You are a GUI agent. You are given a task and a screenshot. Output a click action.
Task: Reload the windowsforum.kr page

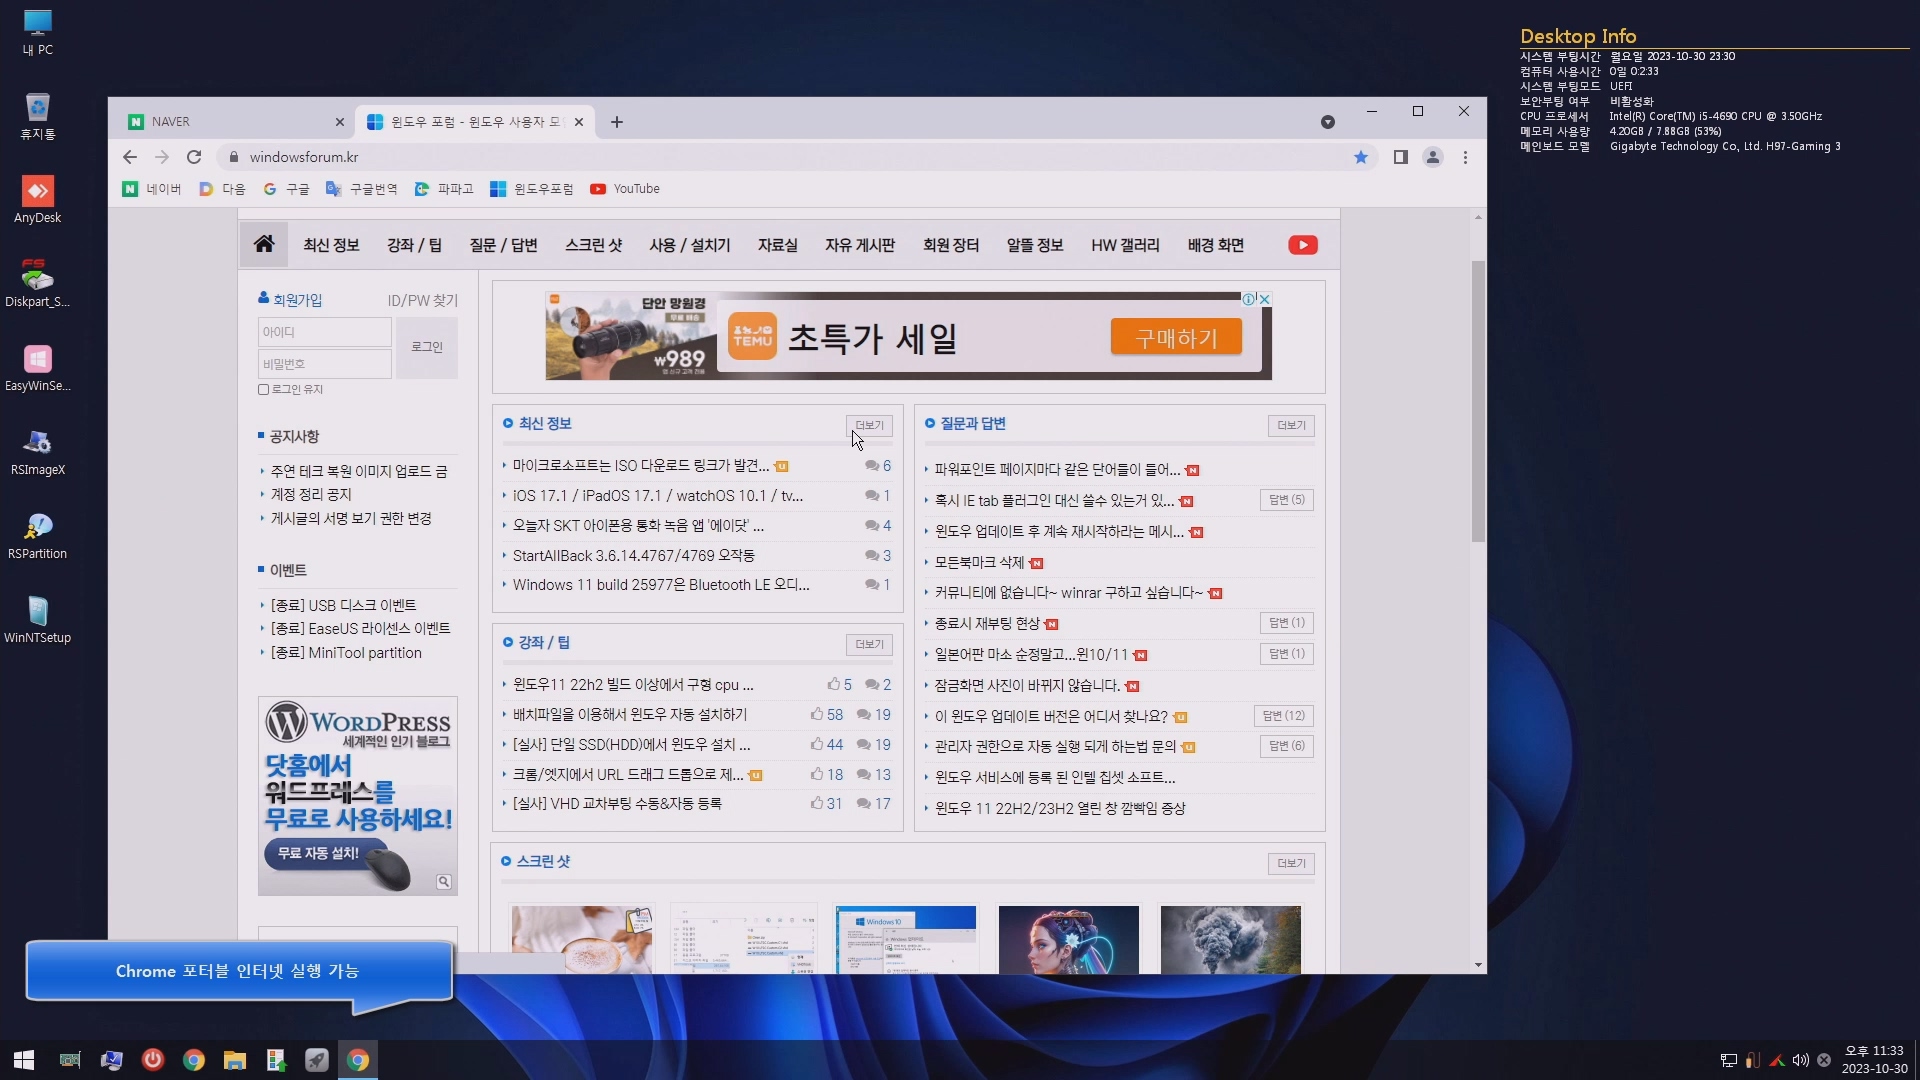click(194, 157)
